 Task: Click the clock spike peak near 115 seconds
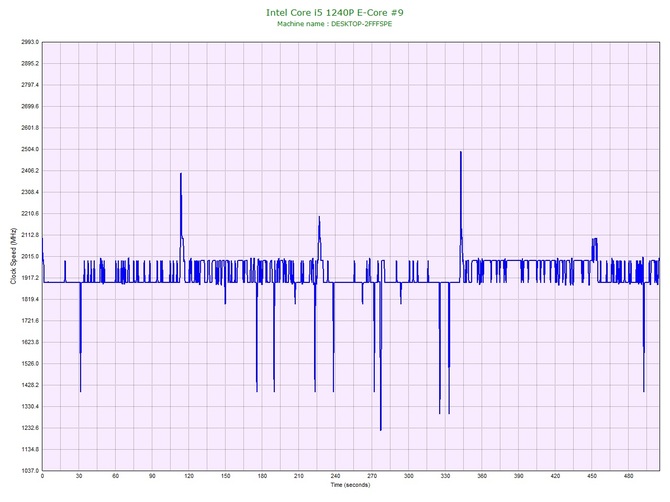(181, 174)
